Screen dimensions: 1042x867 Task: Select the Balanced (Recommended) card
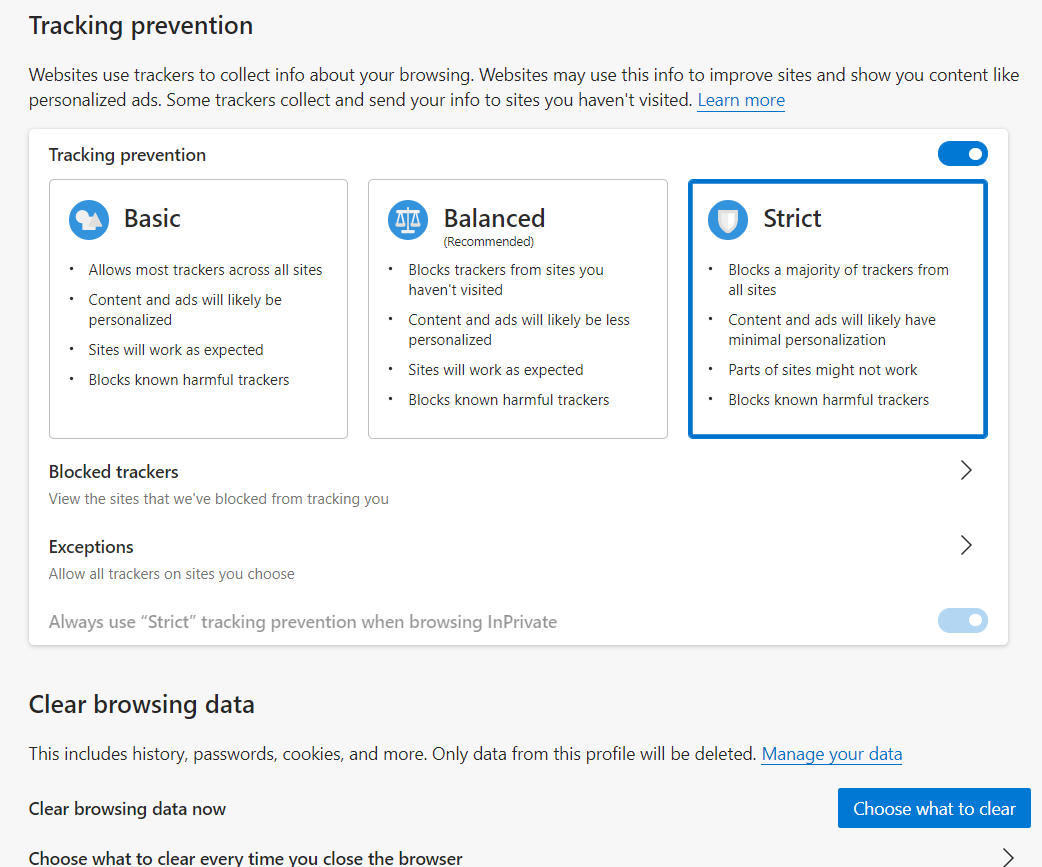pos(518,309)
